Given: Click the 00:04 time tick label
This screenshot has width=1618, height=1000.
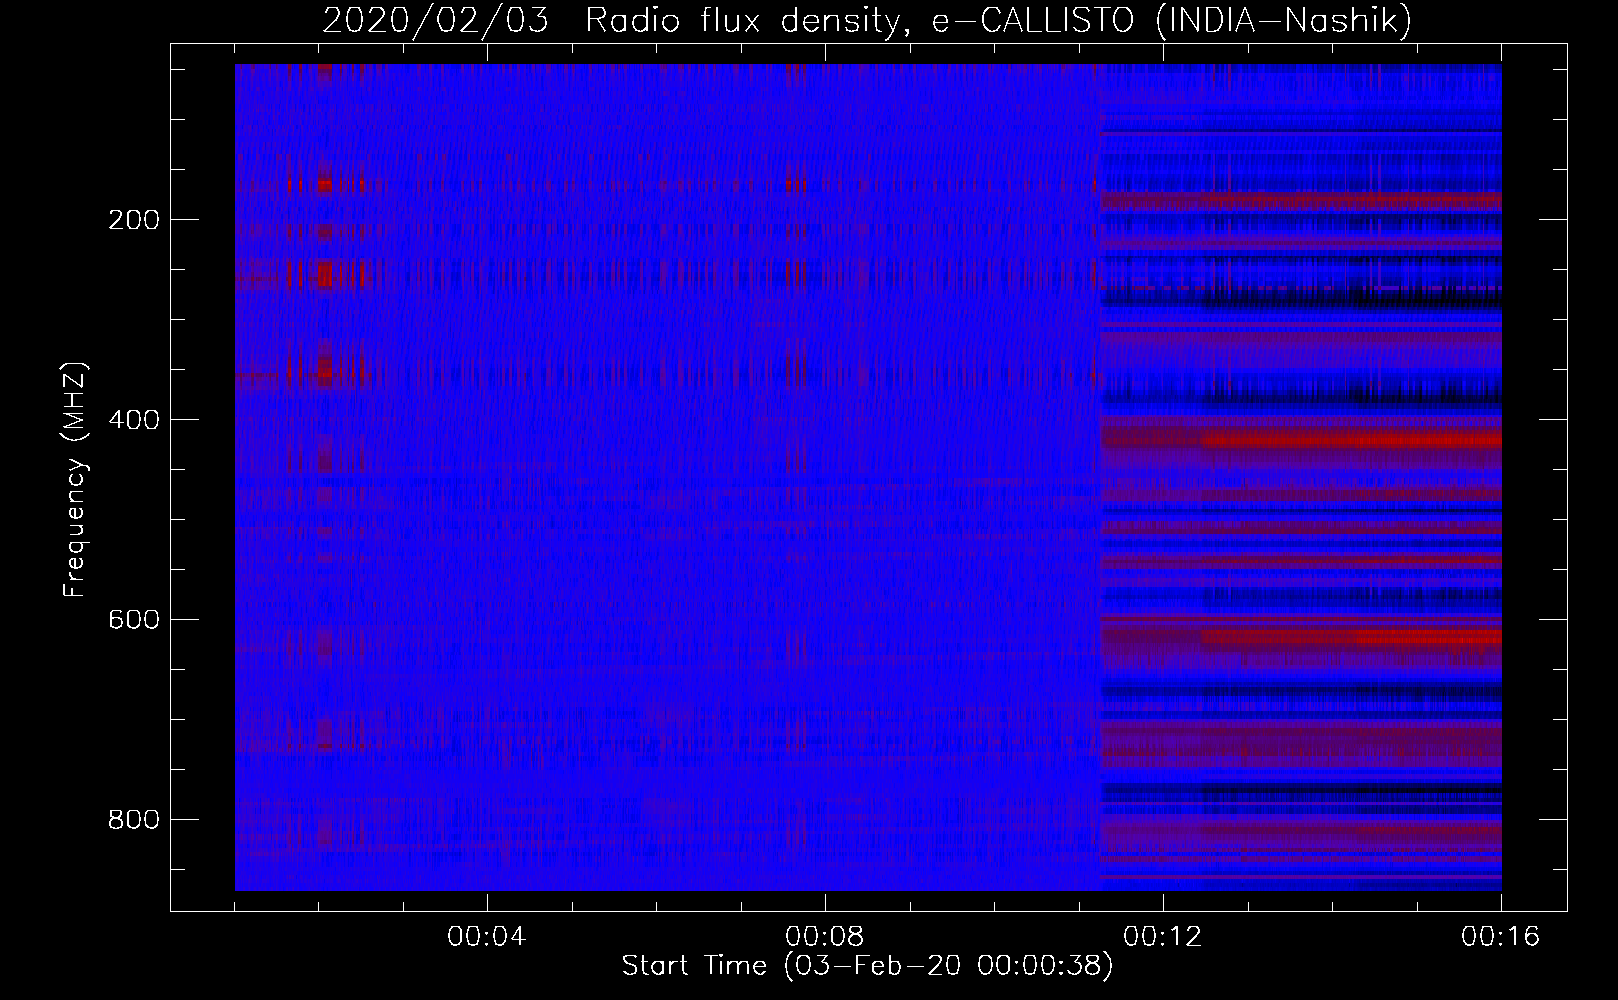Looking at the screenshot, I should click(487, 937).
